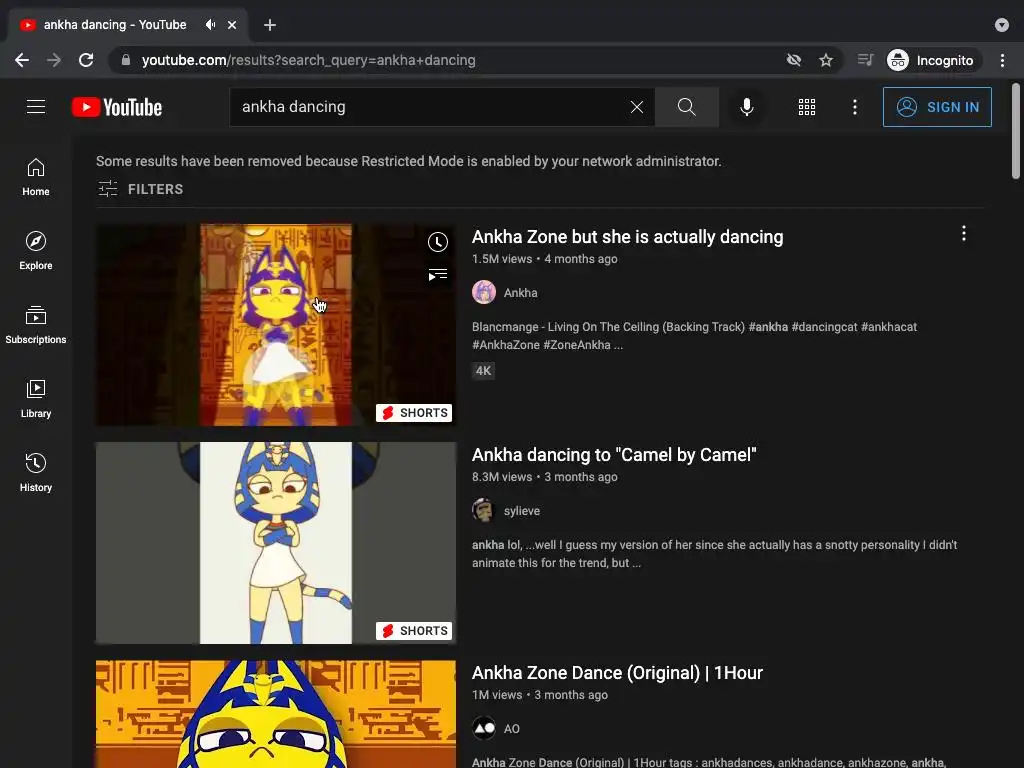Viewport: 1024px width, 768px height.
Task: Click SHORTS badge on first thumbnail
Action: pos(414,413)
